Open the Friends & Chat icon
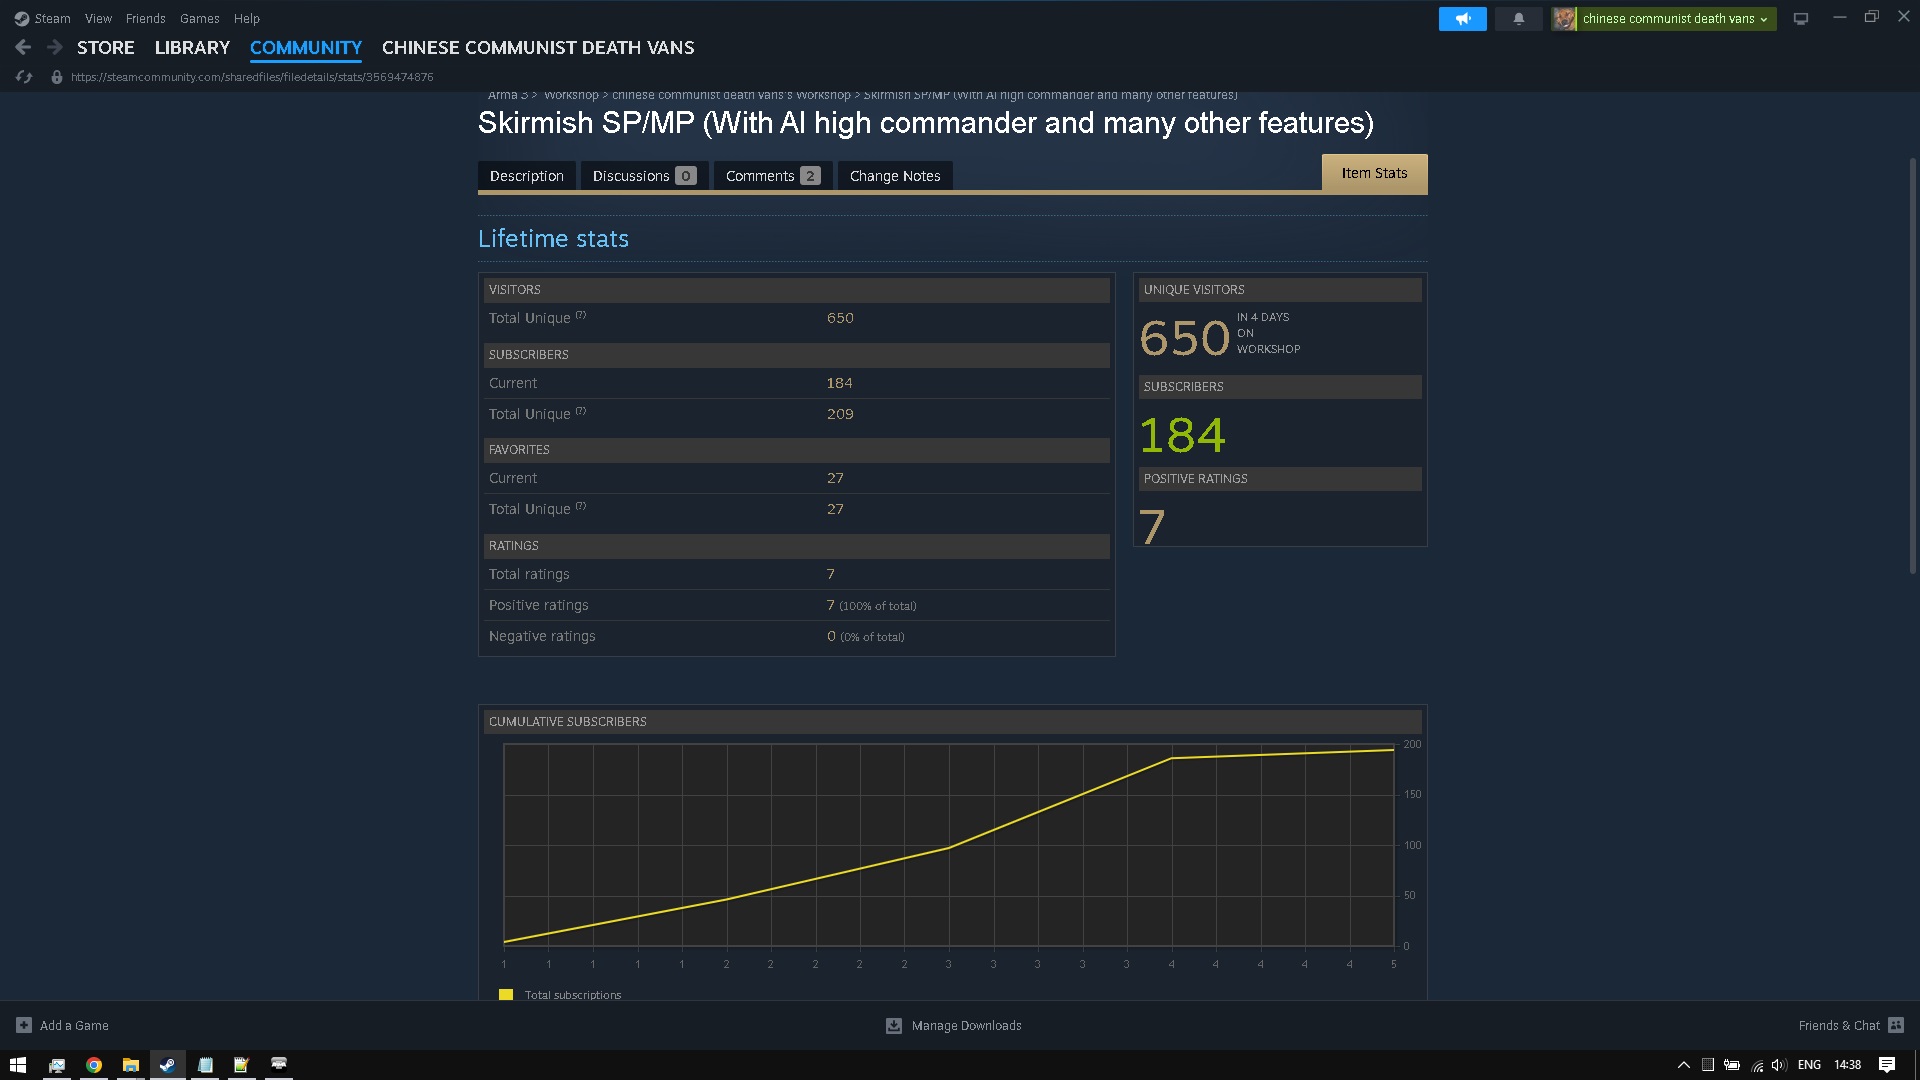1920x1080 pixels. [x=1896, y=1025]
